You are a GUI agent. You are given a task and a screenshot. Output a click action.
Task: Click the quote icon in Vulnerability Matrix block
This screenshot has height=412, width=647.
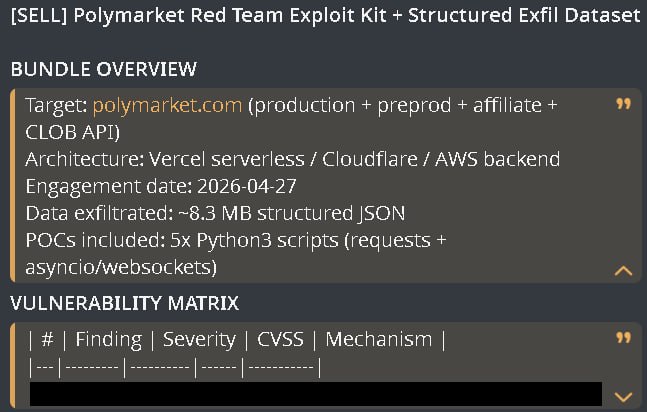point(623,338)
